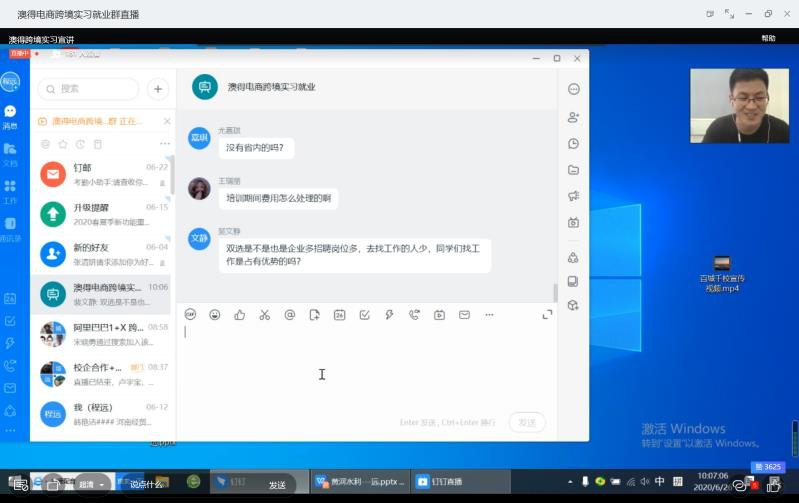Open 黄河水利 pptx in the taskbar
This screenshot has width=799, height=503.
point(360,481)
